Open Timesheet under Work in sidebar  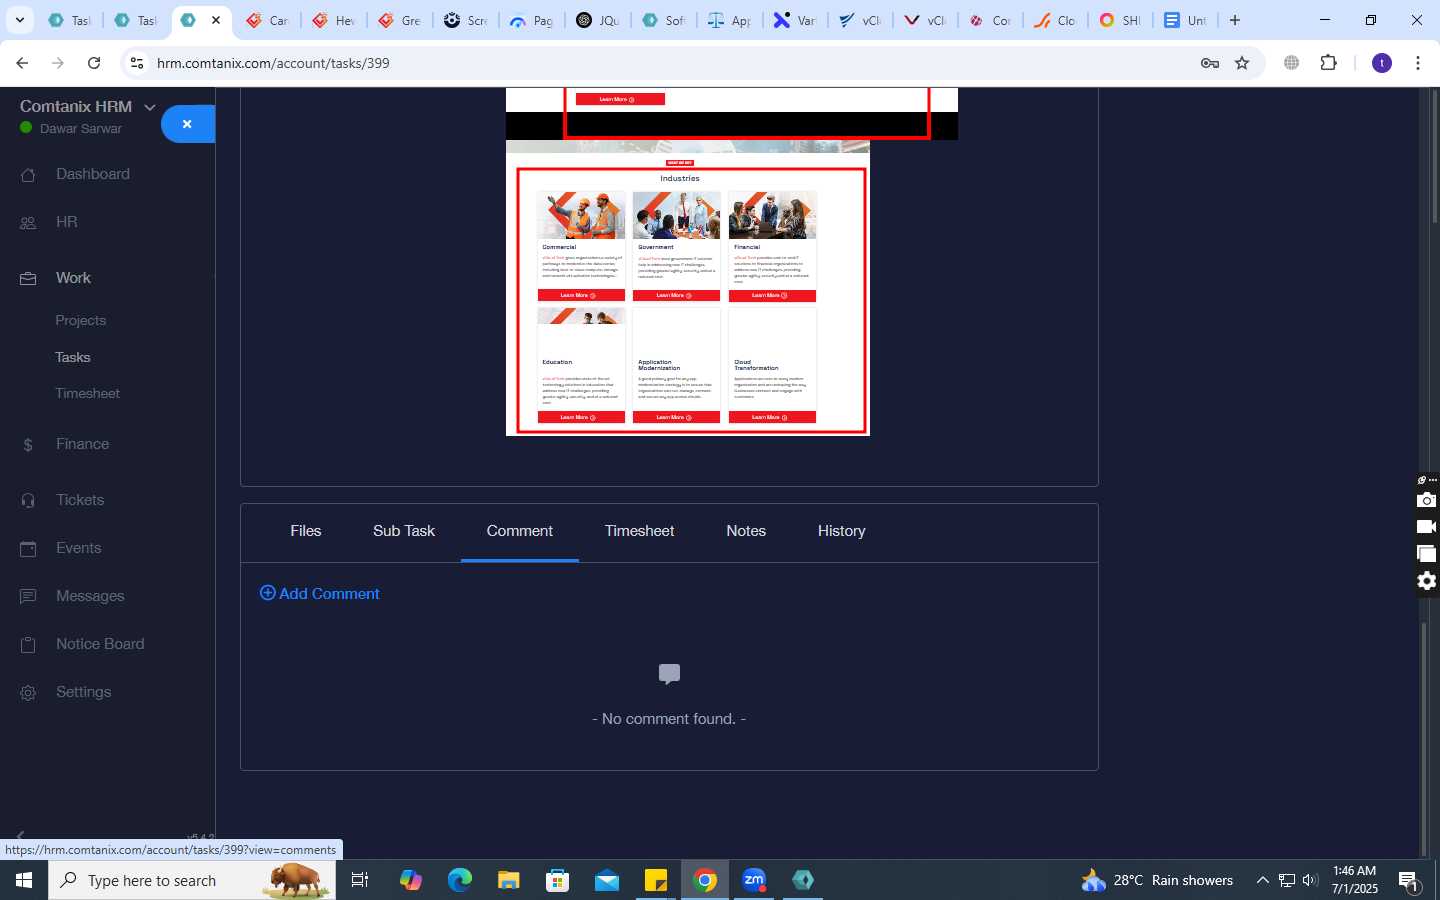pyautogui.click(x=87, y=393)
